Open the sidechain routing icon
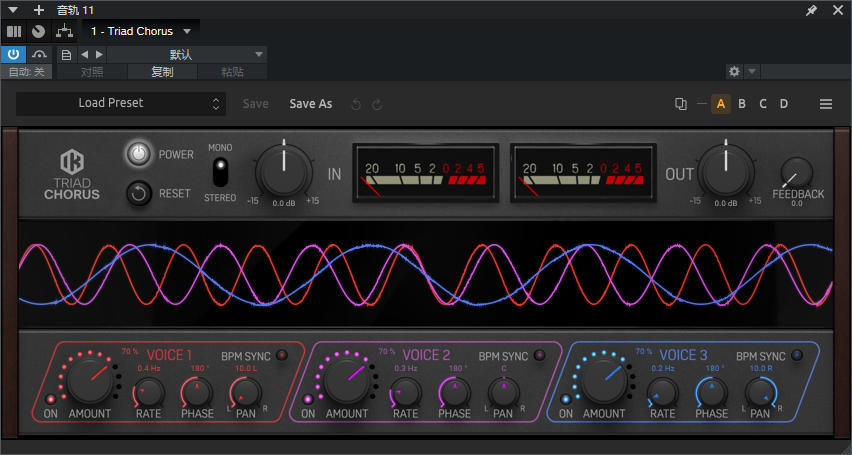 click(39, 54)
